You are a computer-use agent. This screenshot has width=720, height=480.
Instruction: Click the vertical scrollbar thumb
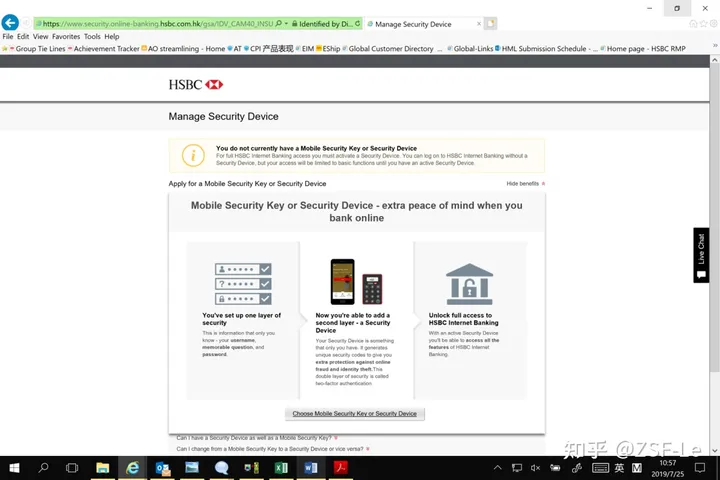714,218
